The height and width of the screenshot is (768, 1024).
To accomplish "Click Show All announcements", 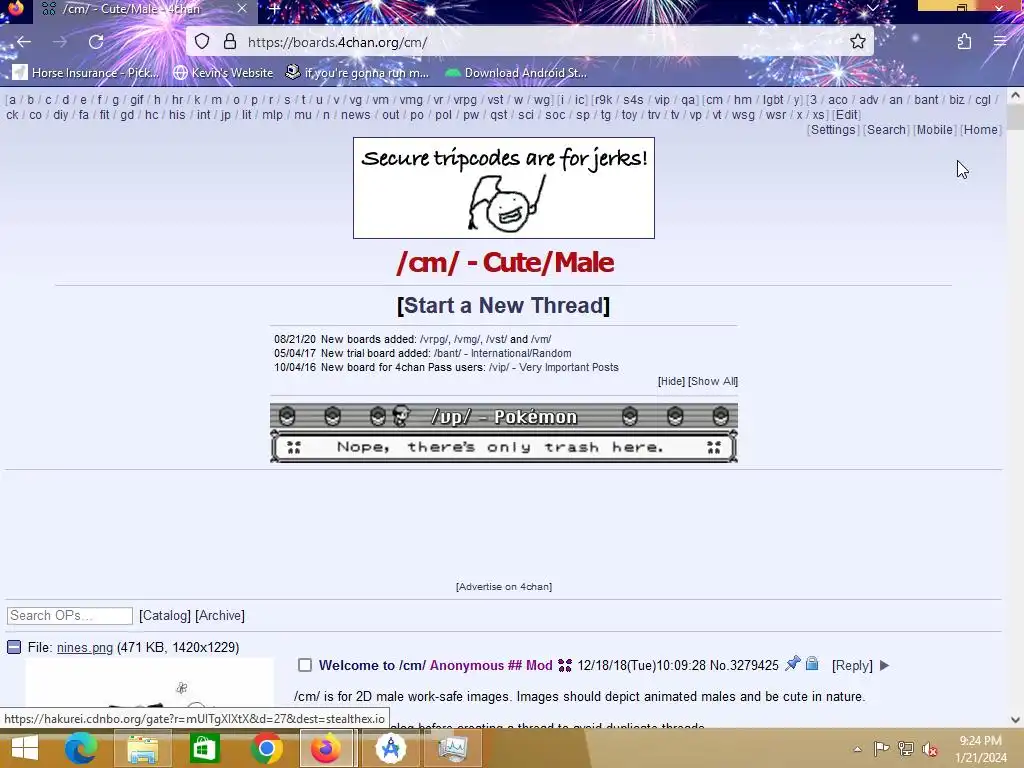I will 713,381.
